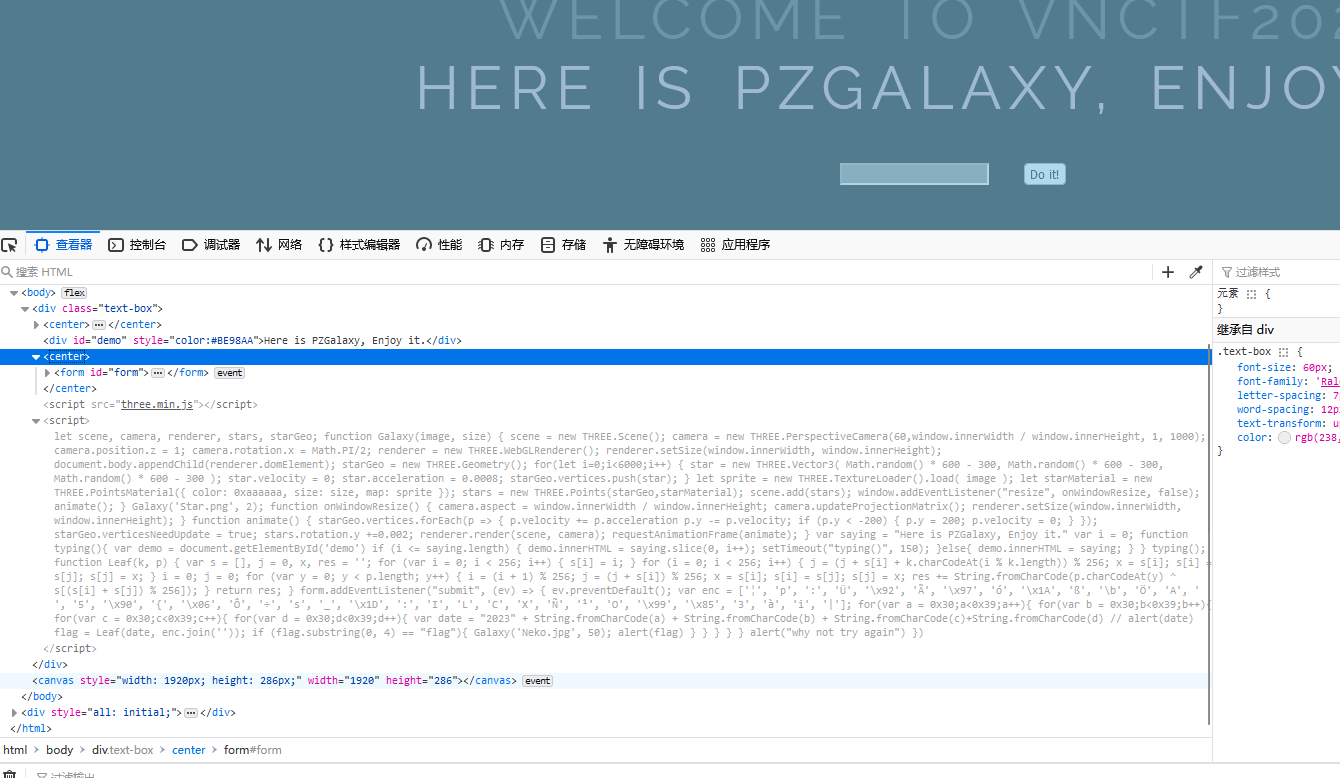The image size is (1340, 778).
Task: Expand the form id="form" node
Action: (x=47, y=373)
